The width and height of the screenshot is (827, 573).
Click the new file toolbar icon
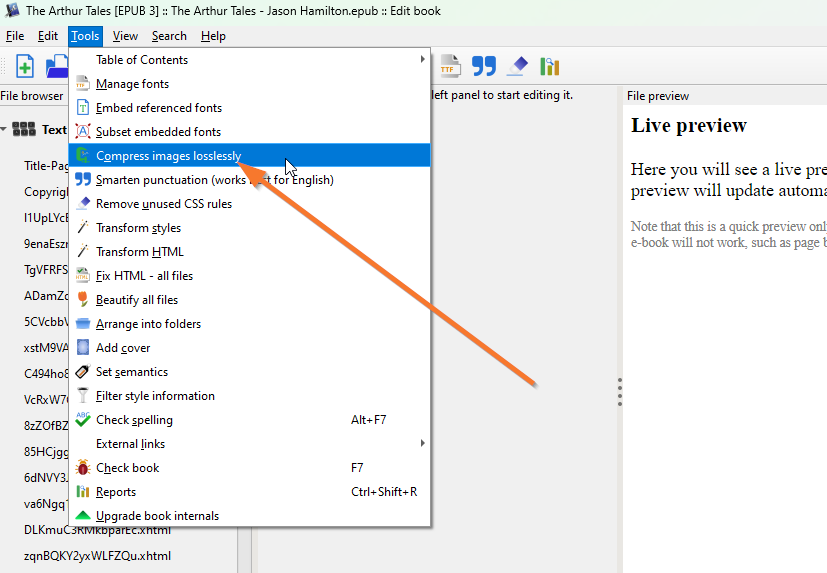tap(25, 66)
